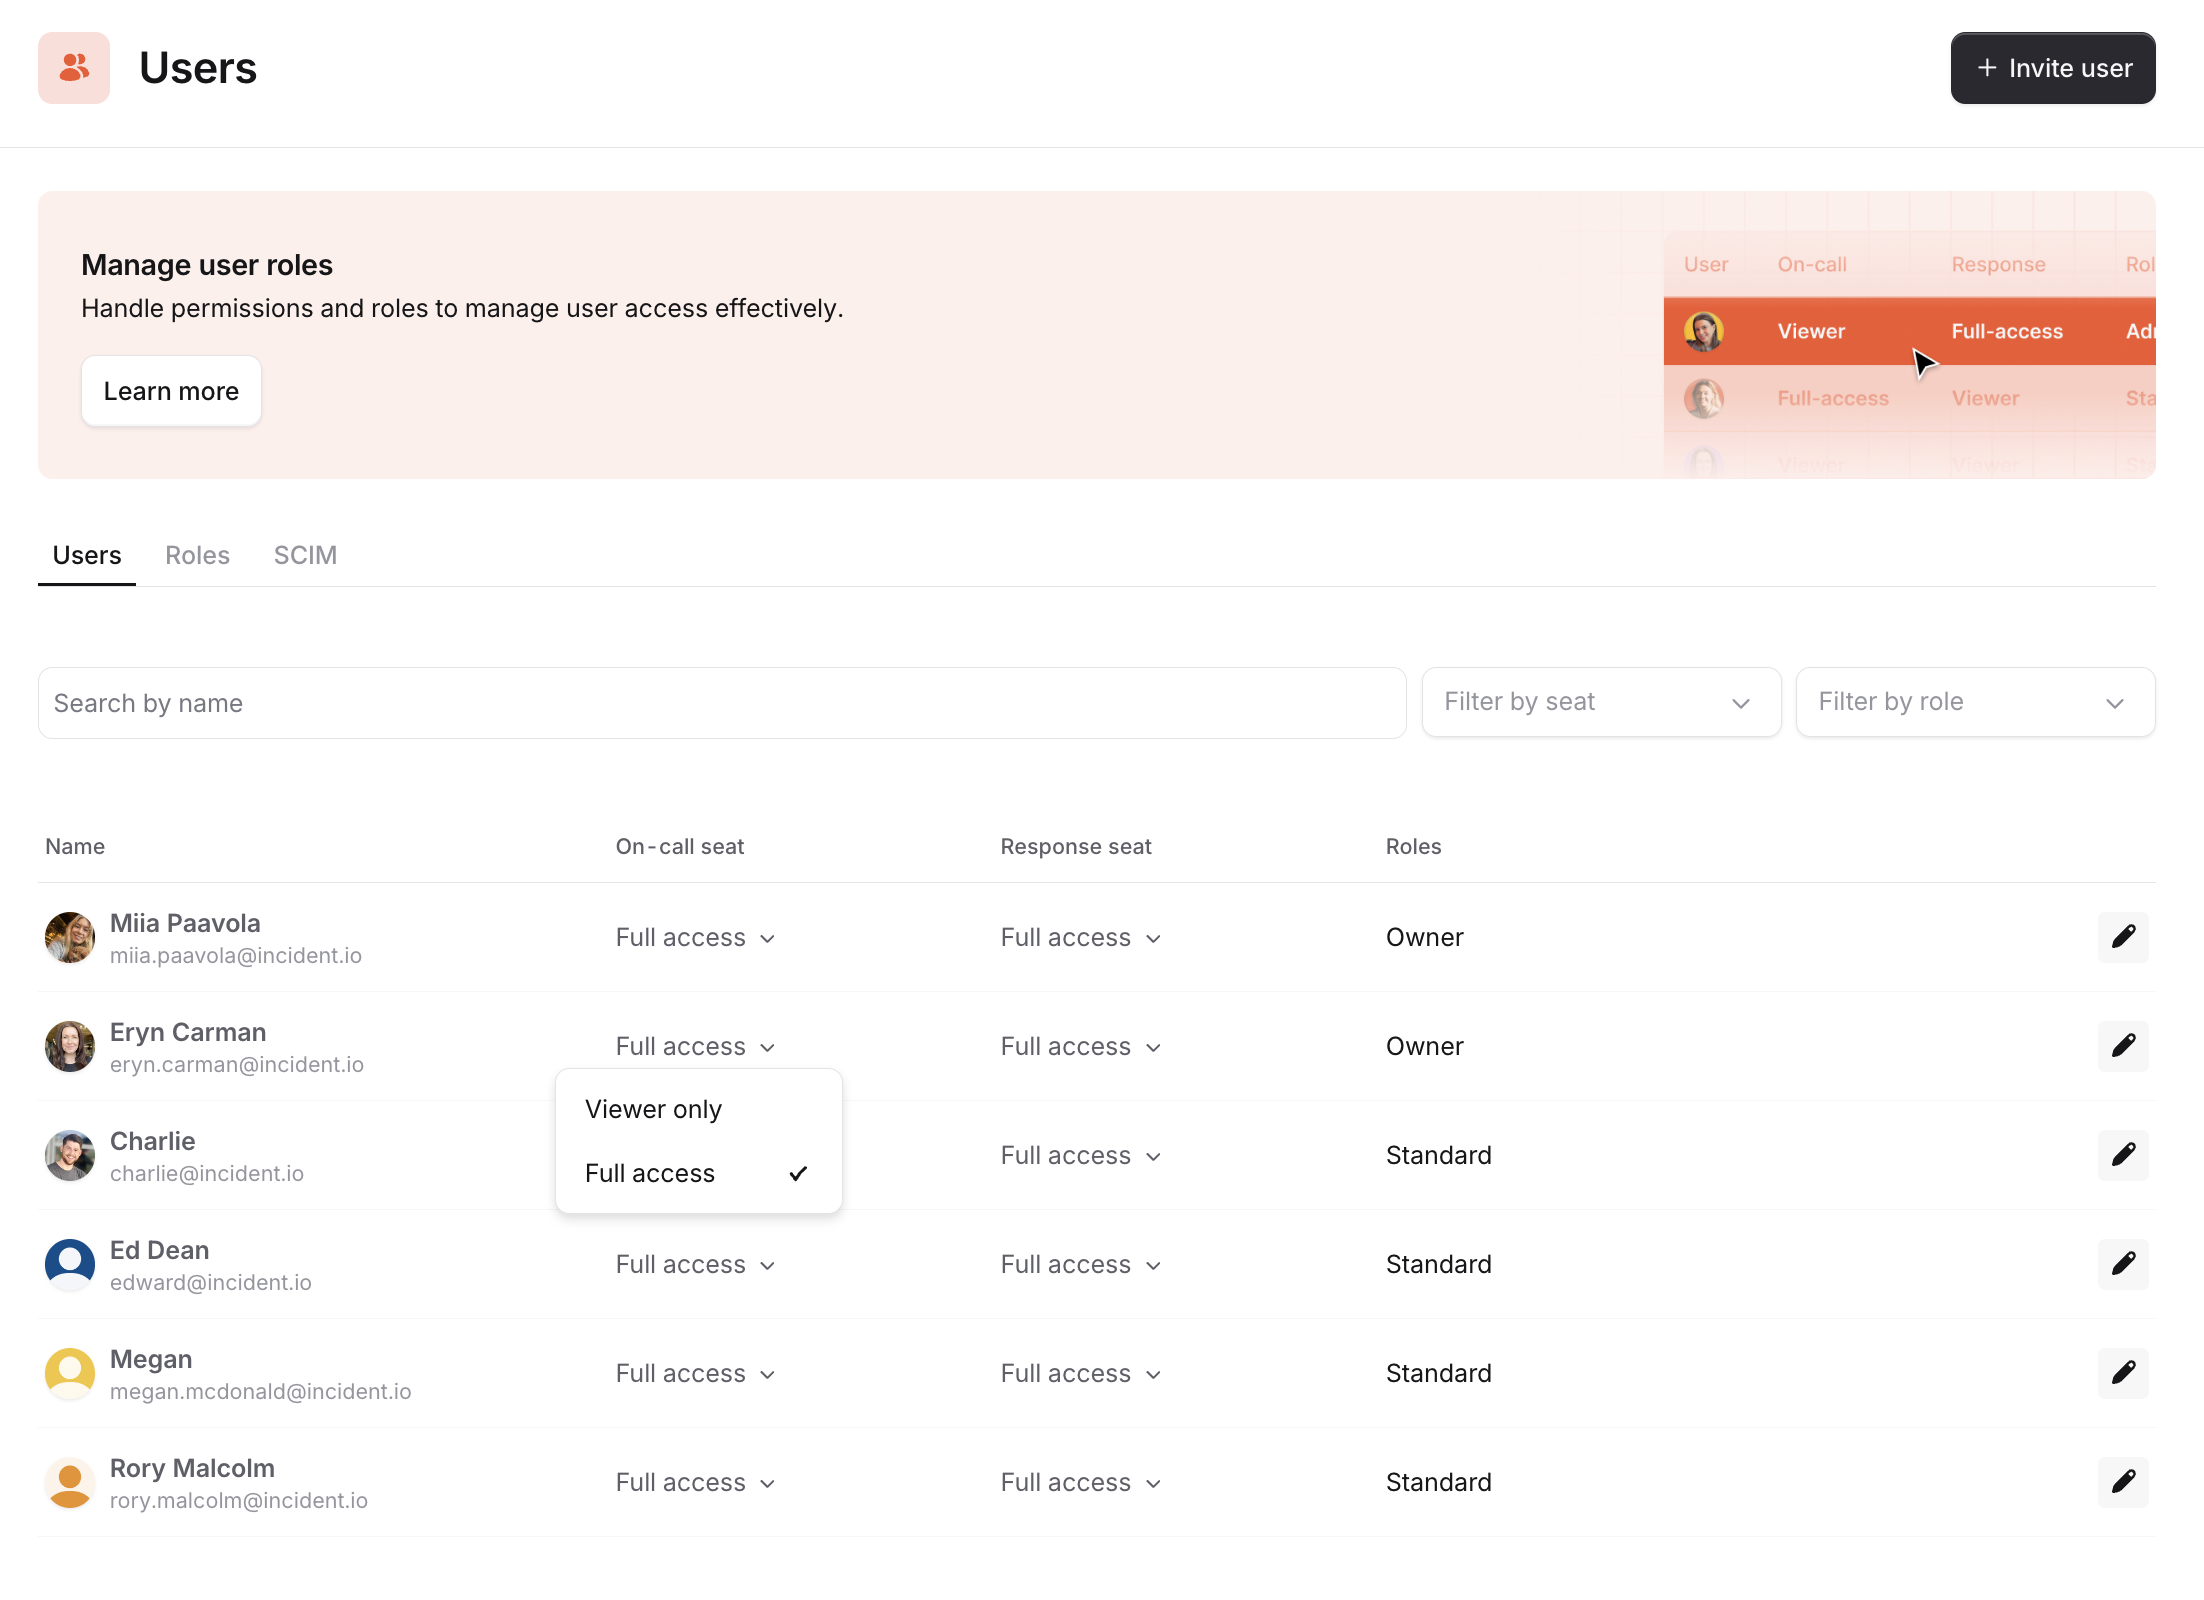Choose Viewer only in seat menu
The height and width of the screenshot is (1600, 2204).
point(654,1109)
